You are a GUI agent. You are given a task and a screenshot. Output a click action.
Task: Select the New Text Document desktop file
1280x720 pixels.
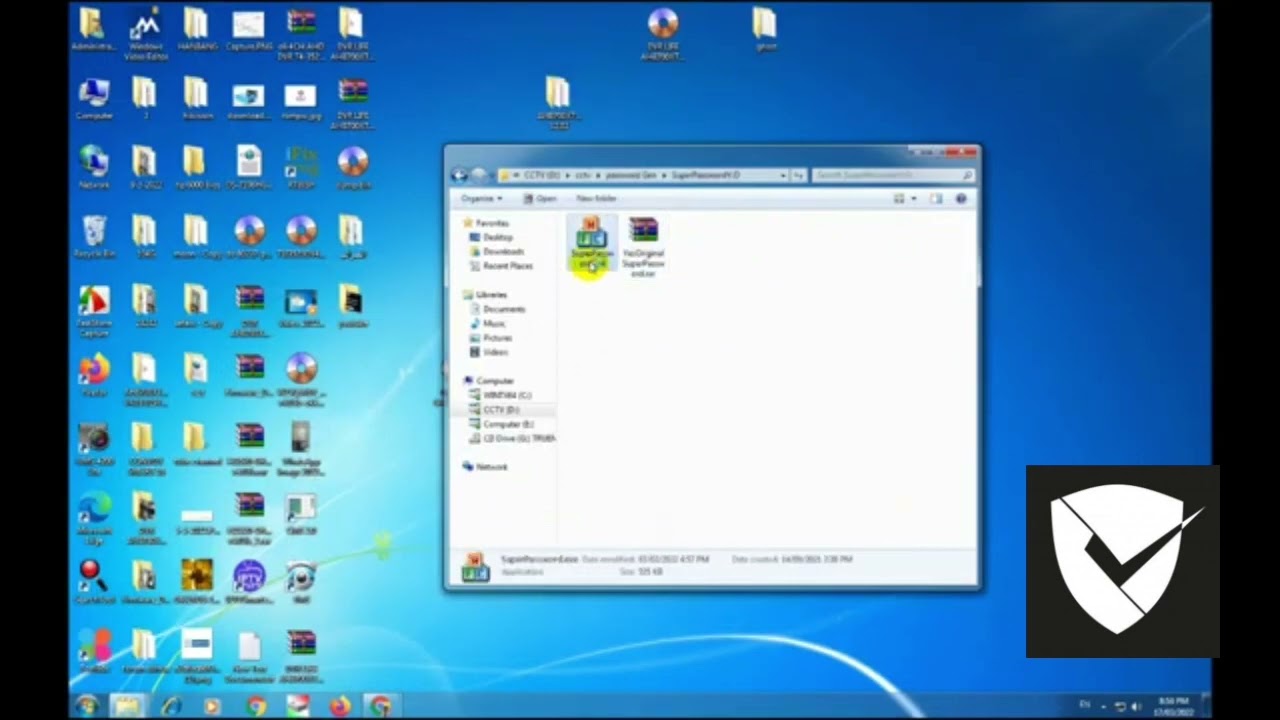click(x=249, y=656)
